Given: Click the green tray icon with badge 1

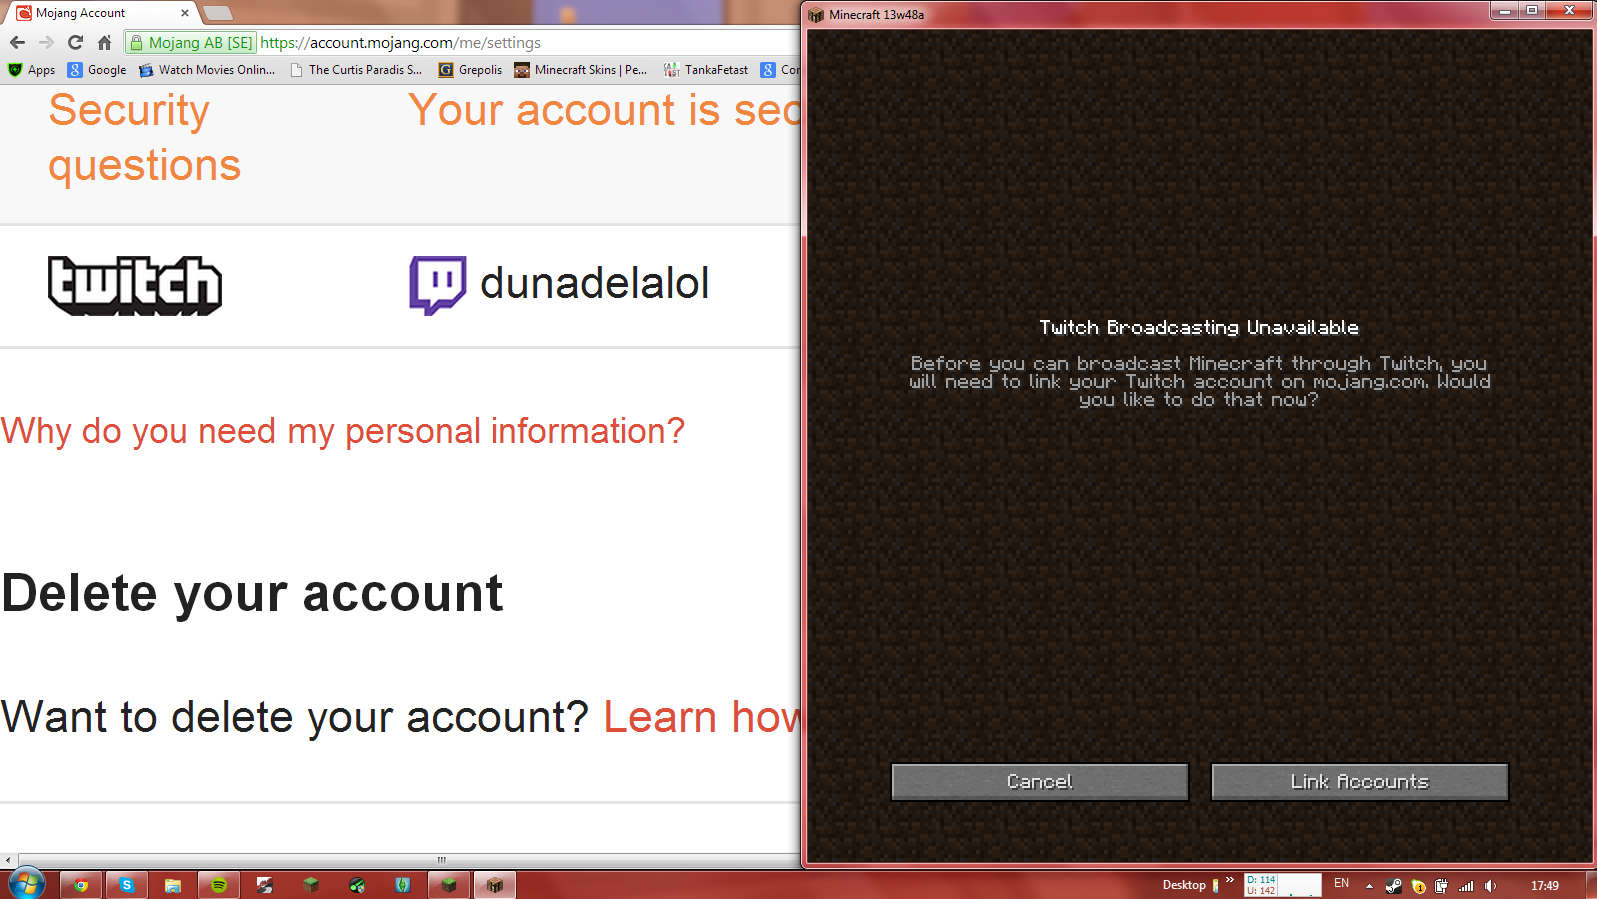Looking at the screenshot, I should coord(1418,886).
